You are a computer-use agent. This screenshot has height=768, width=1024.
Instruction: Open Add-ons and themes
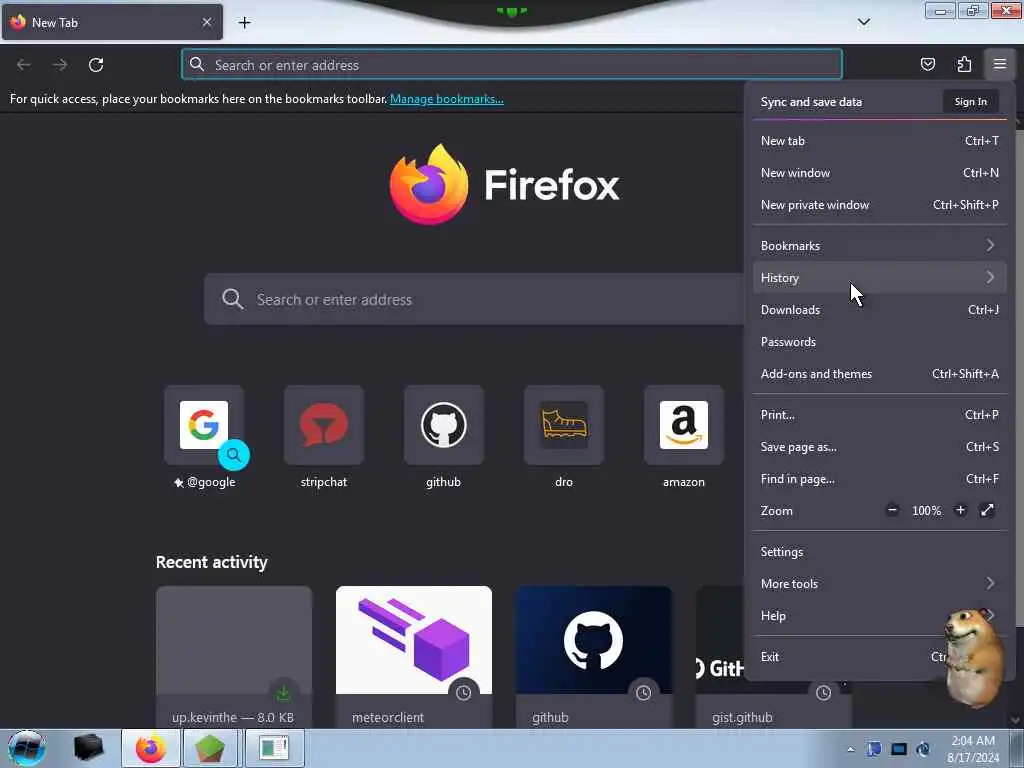tap(880, 374)
